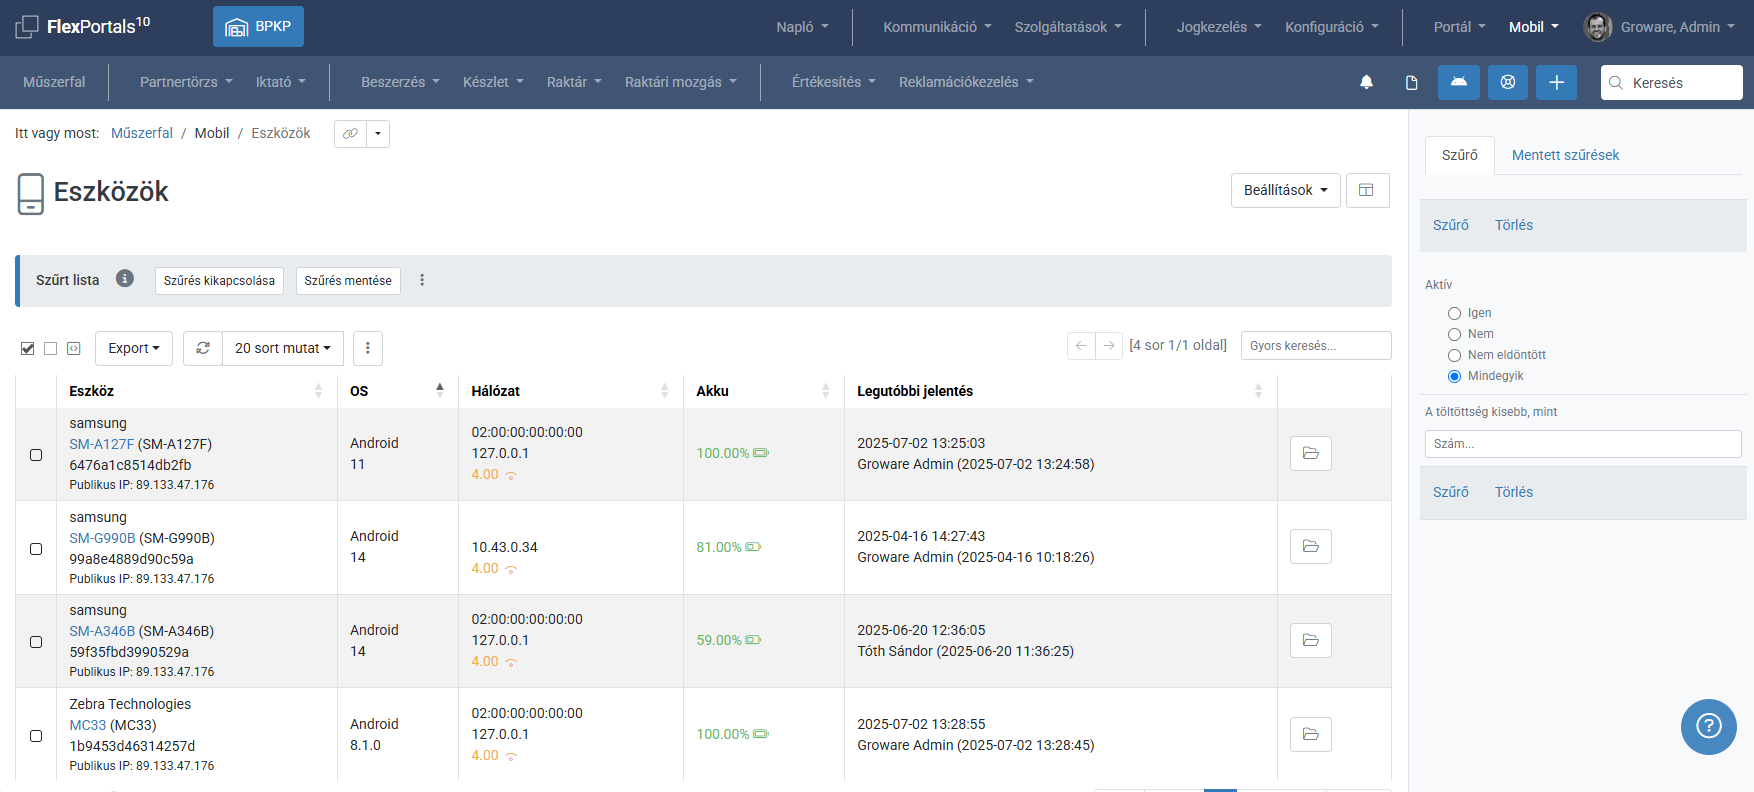Click the Szűrés kikapcsolása button

coord(219,281)
